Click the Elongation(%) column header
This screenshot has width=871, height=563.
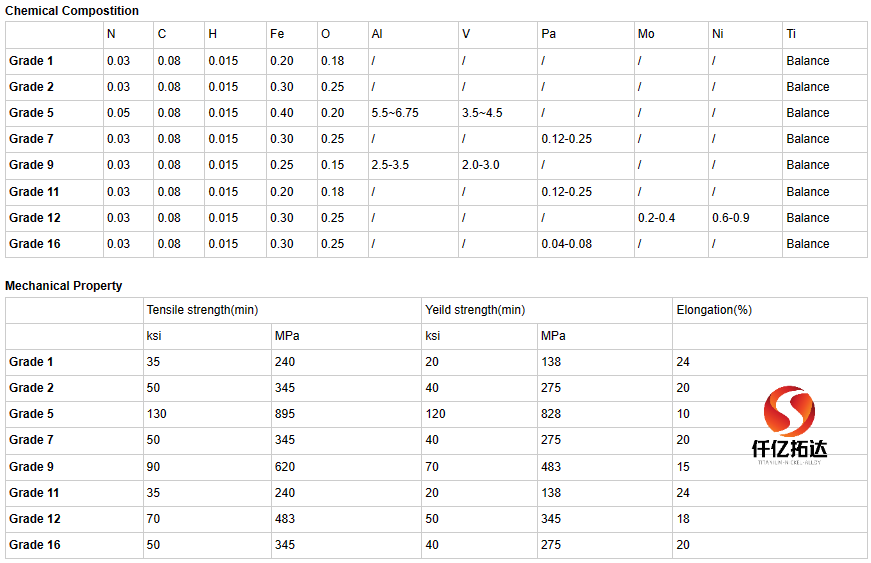click(714, 310)
